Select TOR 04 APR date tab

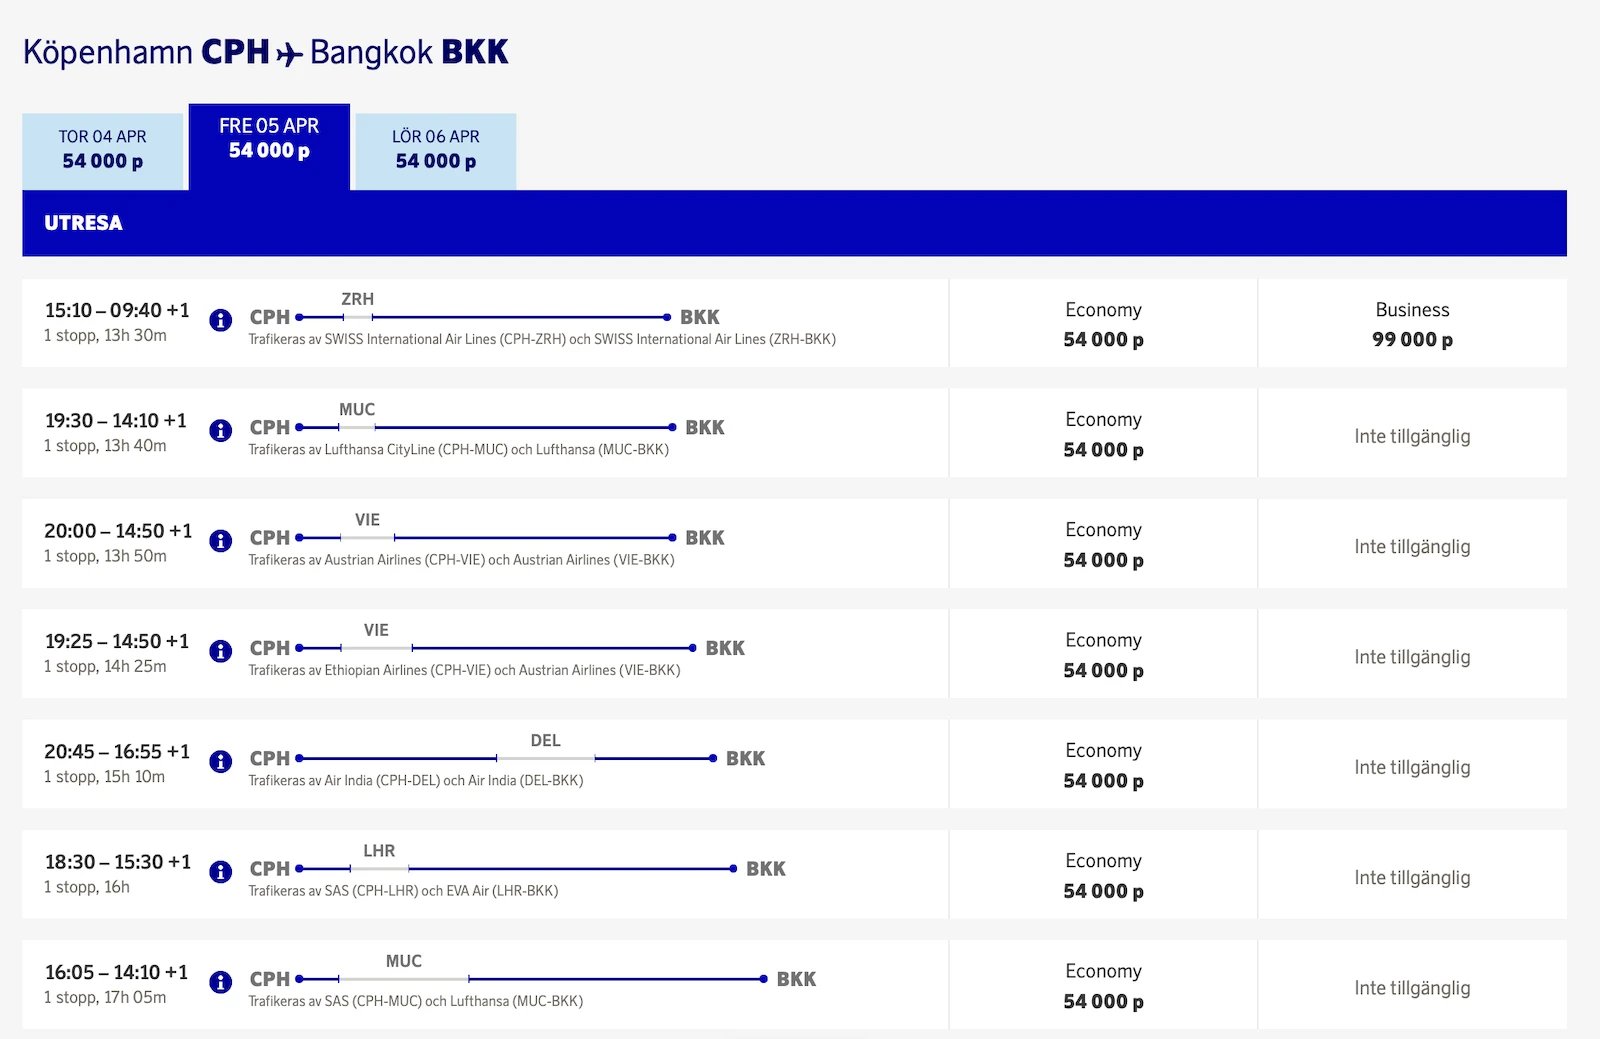(103, 150)
